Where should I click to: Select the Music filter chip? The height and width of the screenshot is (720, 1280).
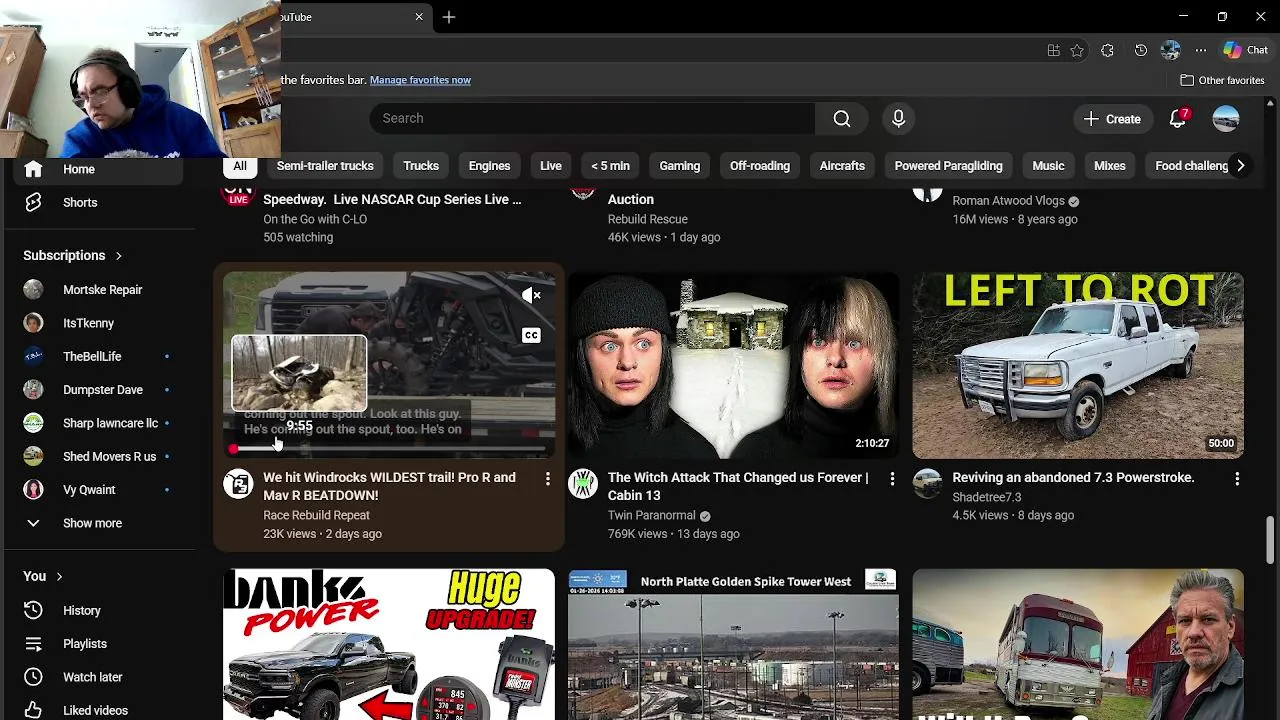click(1048, 166)
